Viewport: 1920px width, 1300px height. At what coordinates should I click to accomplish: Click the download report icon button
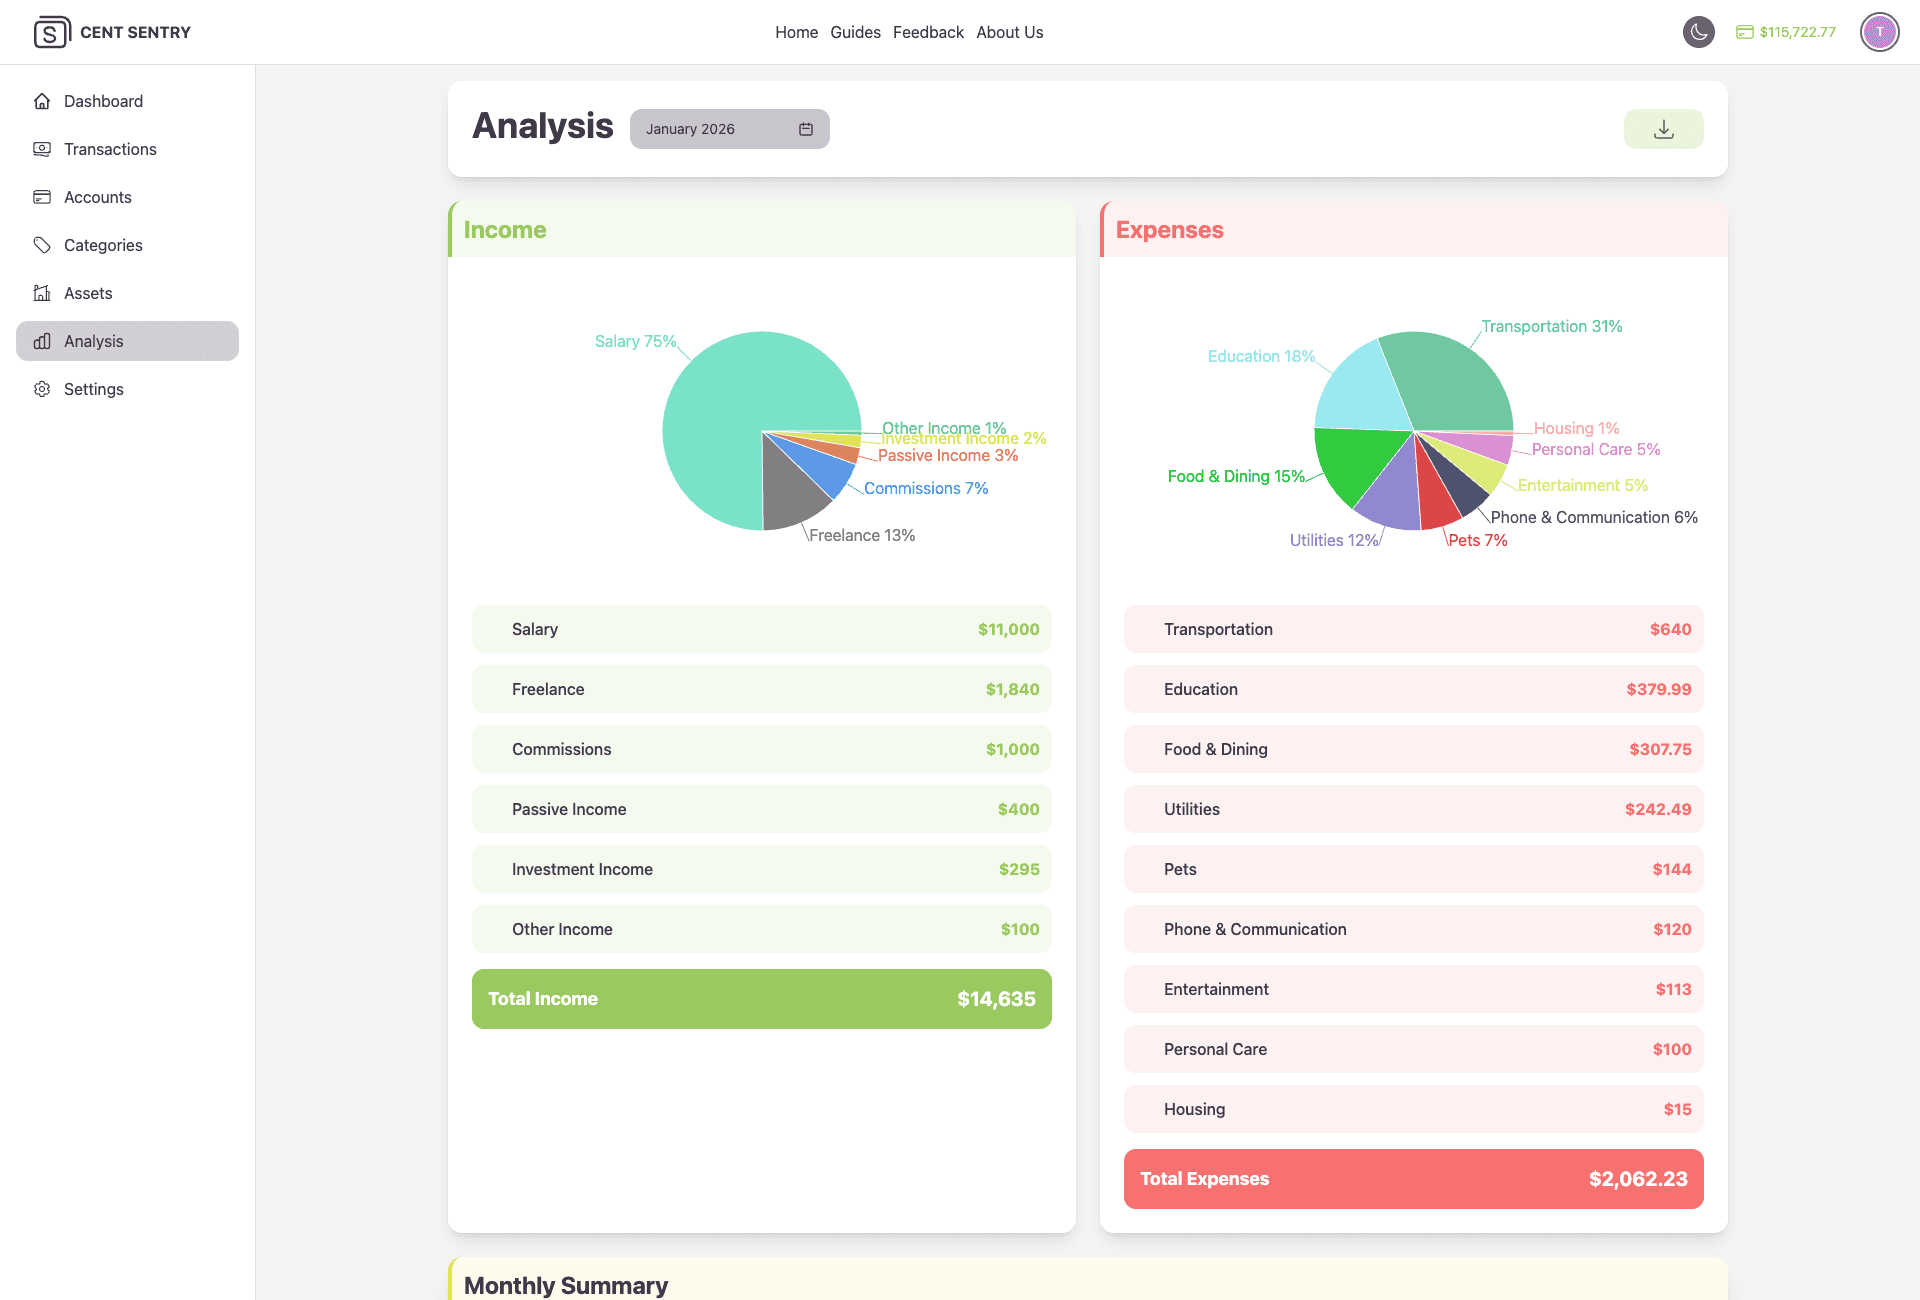[1663, 129]
